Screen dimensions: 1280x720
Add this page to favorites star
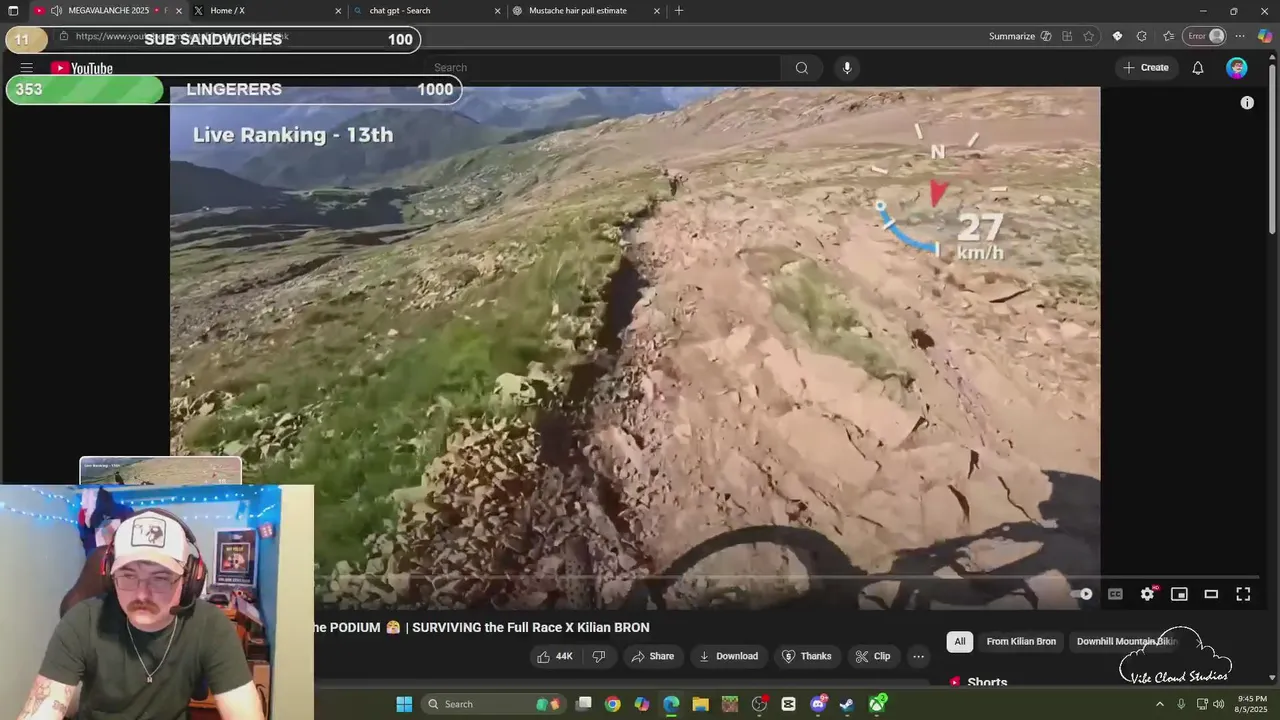click(1089, 36)
